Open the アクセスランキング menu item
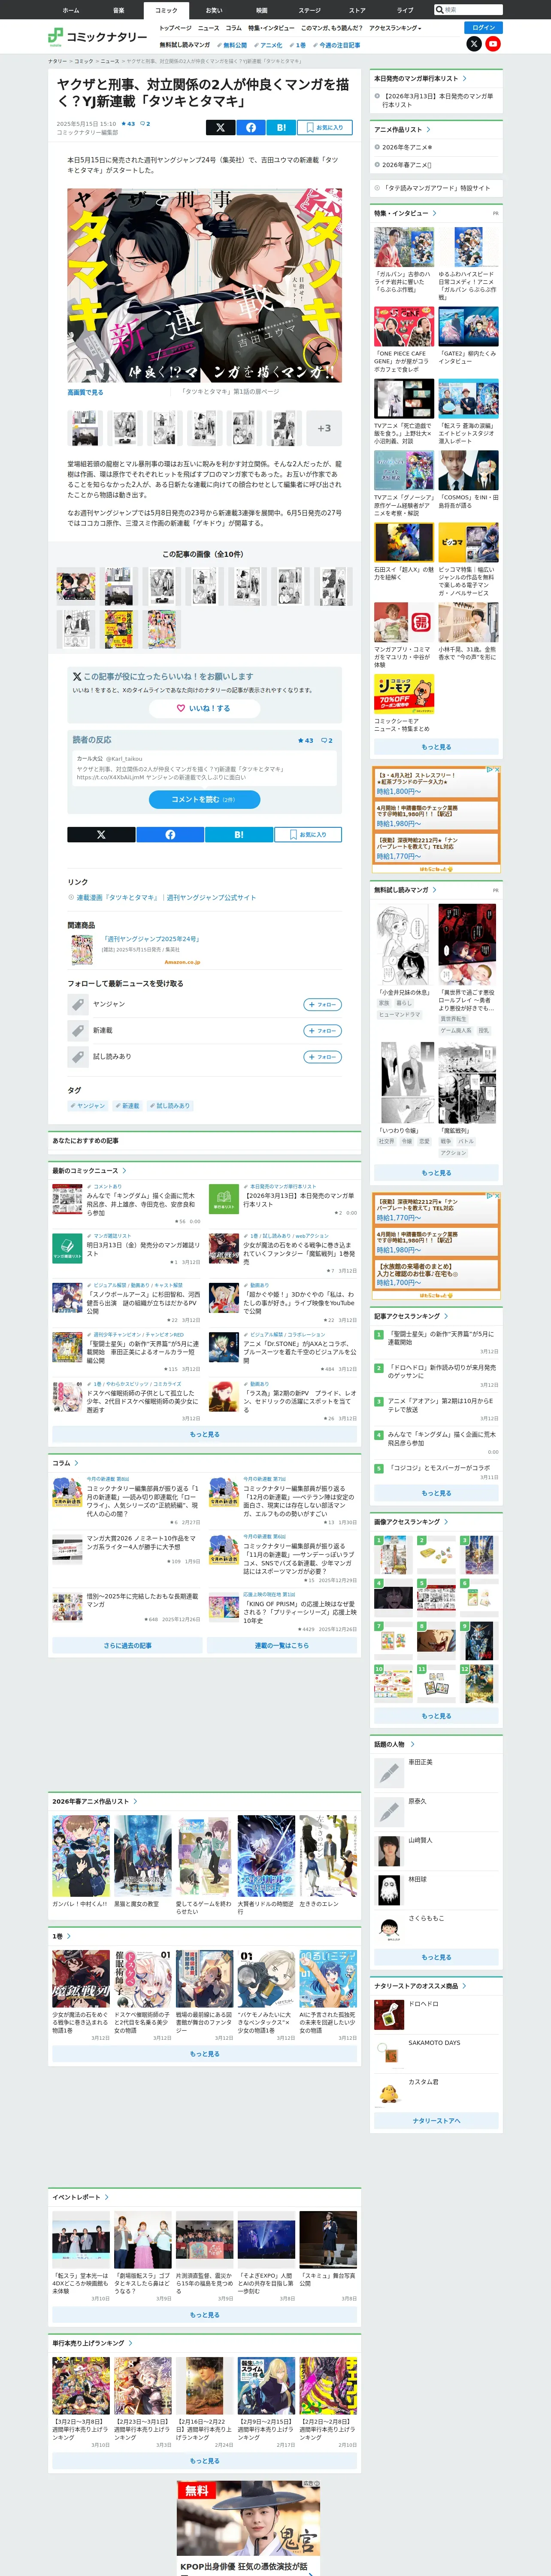This screenshot has height=2576, width=551. (395, 28)
